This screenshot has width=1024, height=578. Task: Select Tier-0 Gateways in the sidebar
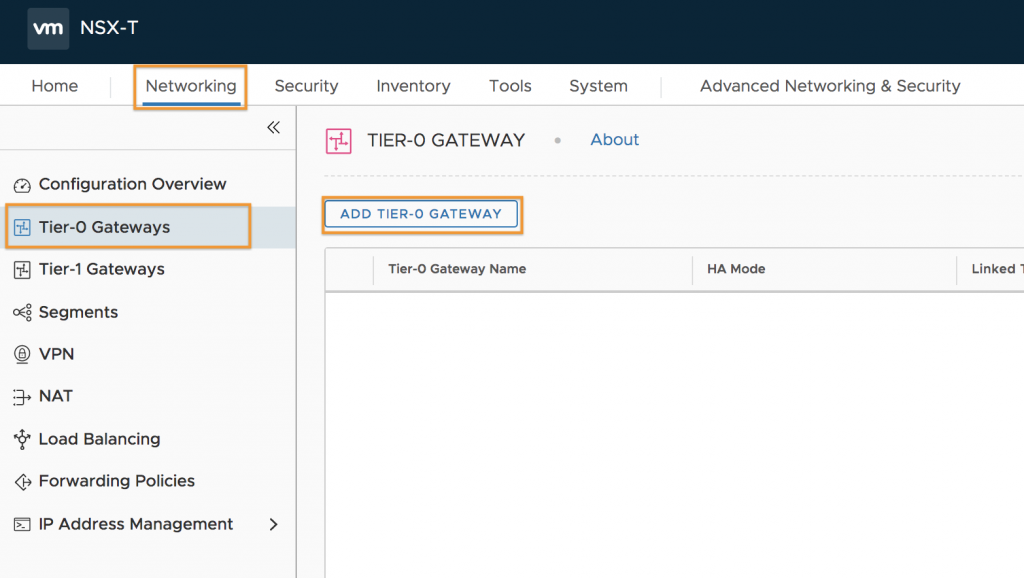tap(104, 227)
